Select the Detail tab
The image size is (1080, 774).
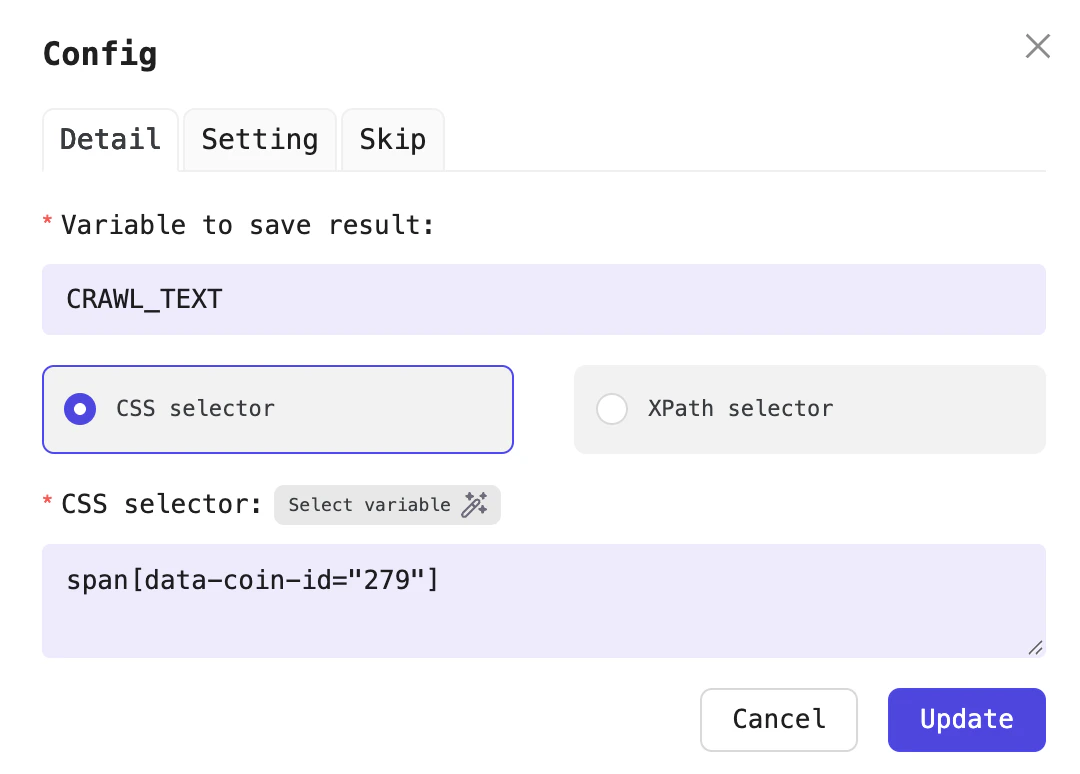pos(110,139)
